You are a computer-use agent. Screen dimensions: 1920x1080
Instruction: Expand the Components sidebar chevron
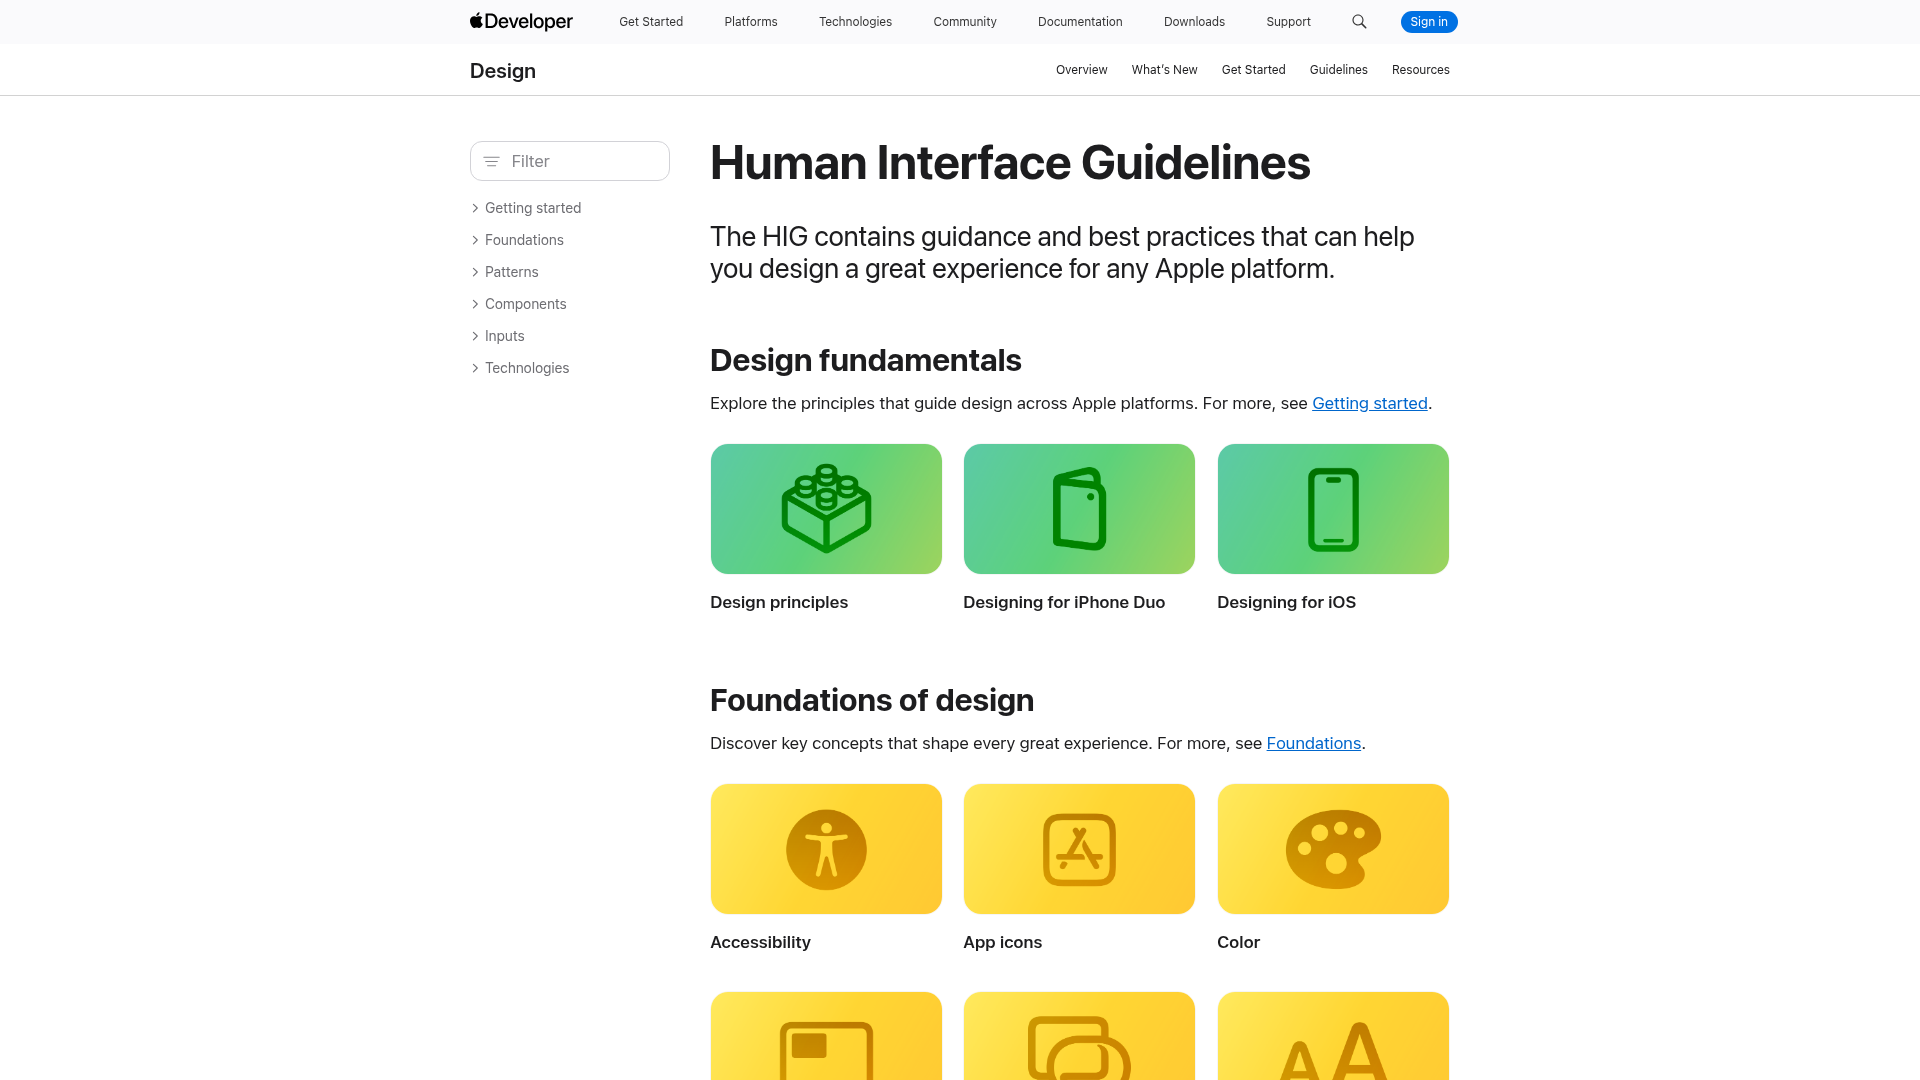(x=475, y=304)
